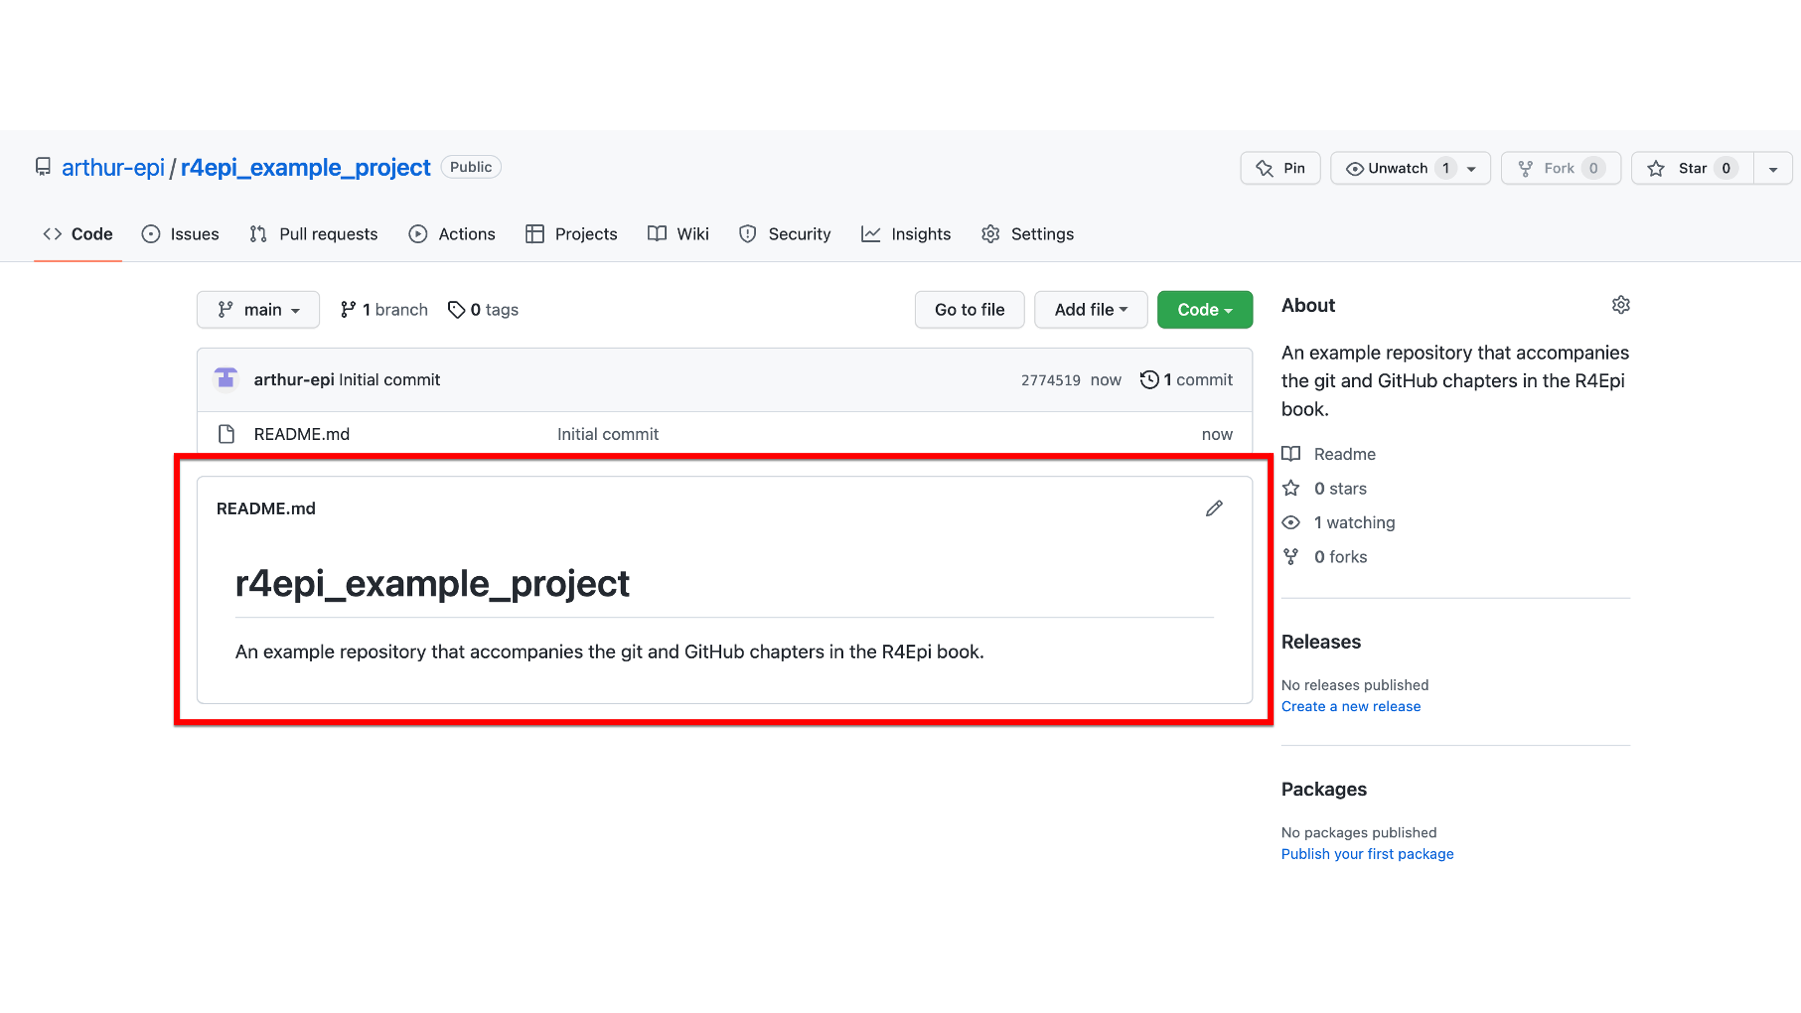View the 1 commit history link
The height and width of the screenshot is (1013, 1801).
point(1187,380)
